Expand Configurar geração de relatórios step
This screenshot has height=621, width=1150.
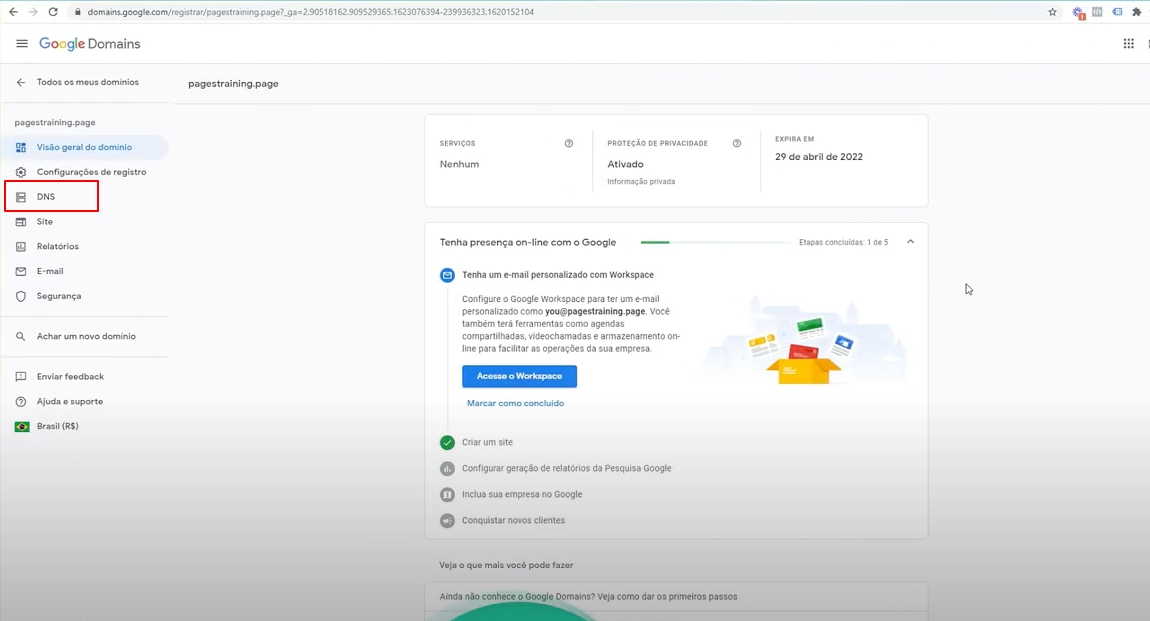click(x=566, y=468)
